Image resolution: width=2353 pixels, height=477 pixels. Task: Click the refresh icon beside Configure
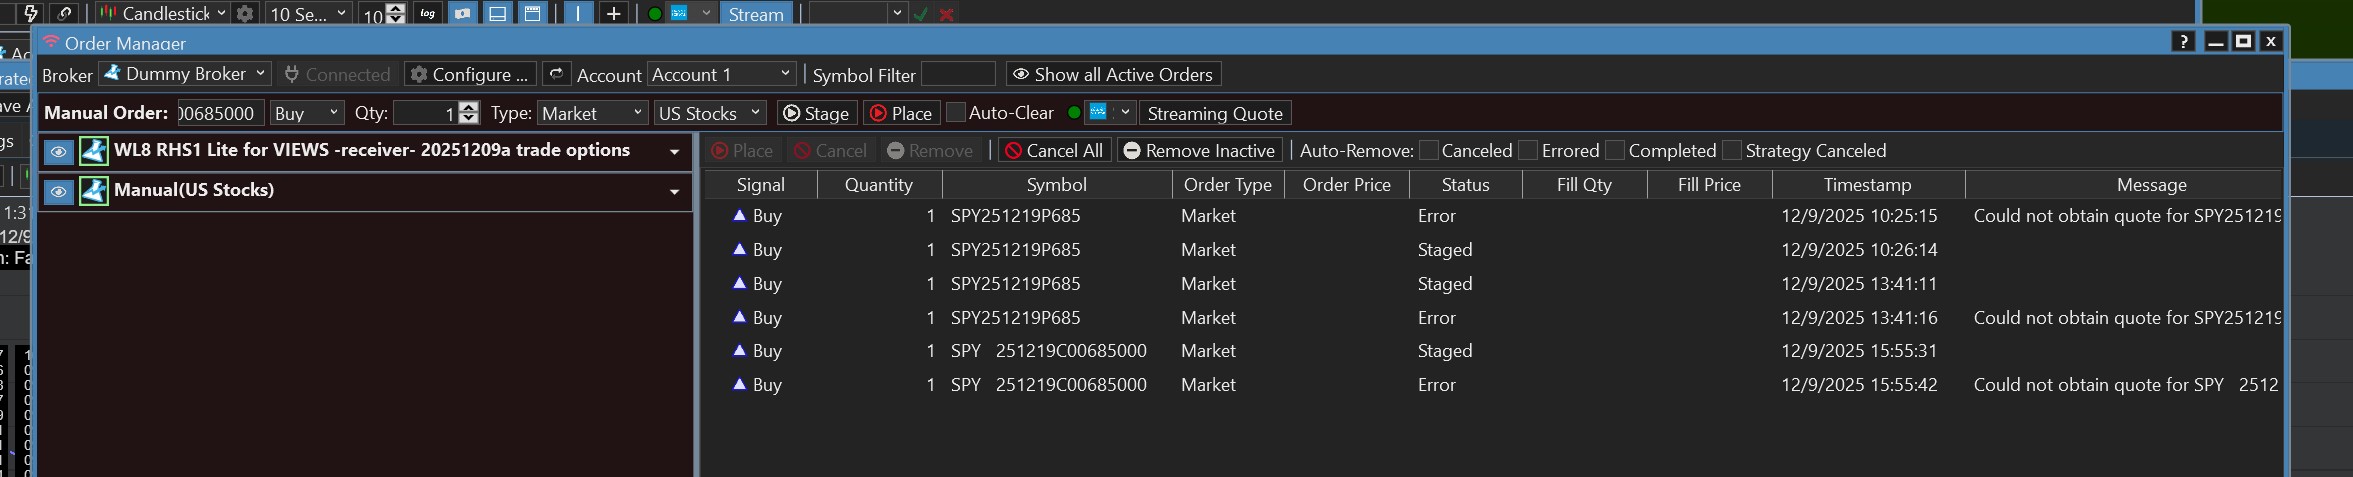(x=556, y=74)
